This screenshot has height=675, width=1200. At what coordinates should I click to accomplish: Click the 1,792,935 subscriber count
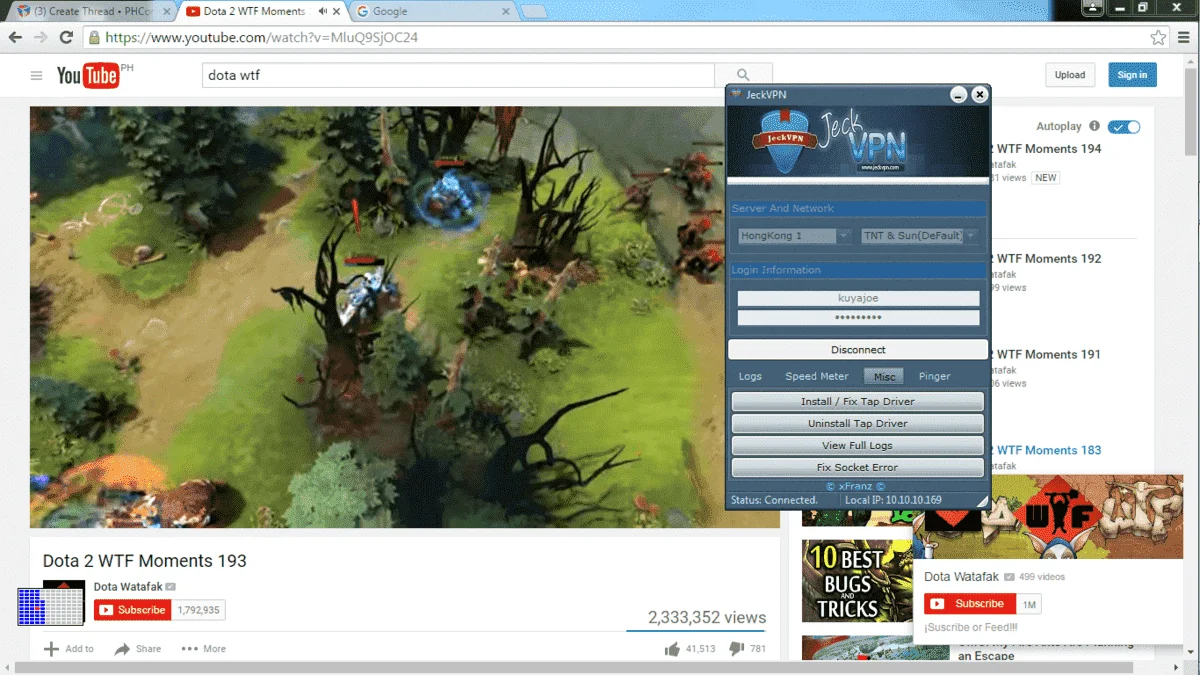(198, 610)
